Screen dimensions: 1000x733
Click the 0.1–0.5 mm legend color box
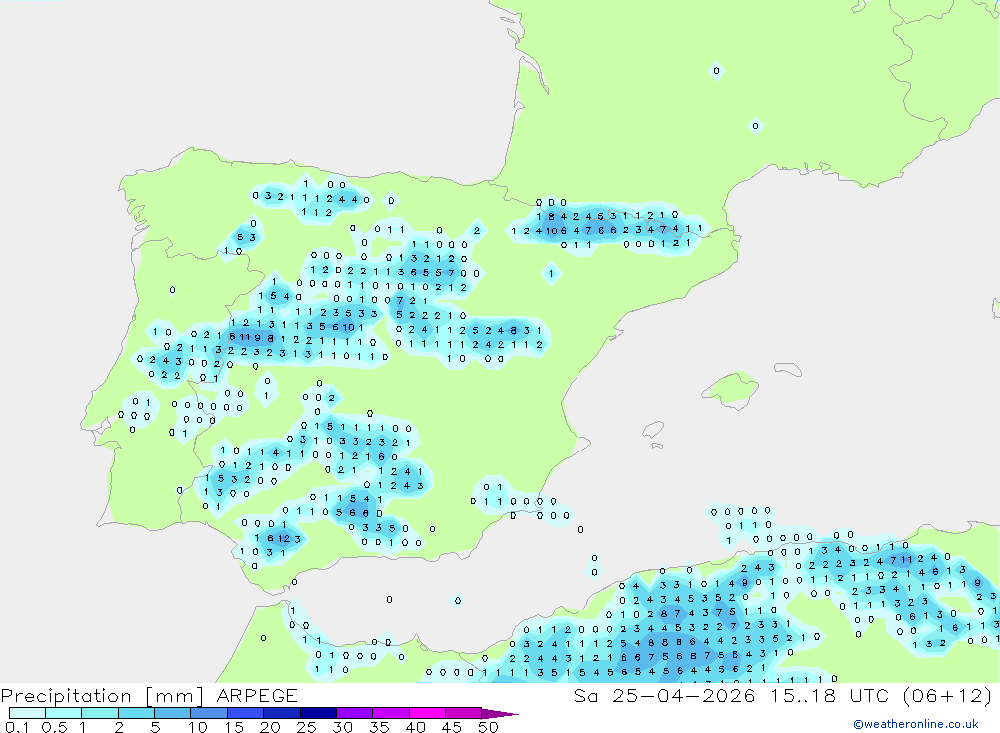click(27, 713)
